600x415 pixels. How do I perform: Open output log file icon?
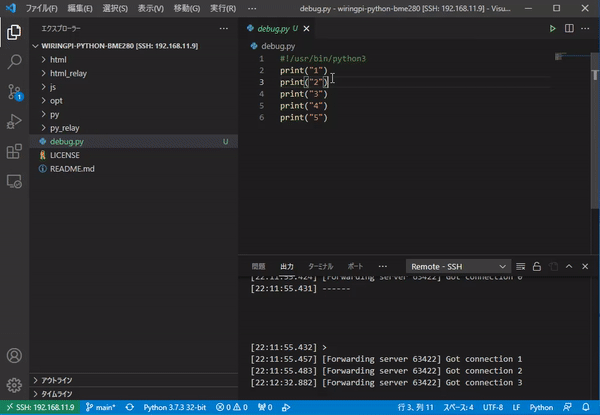(x=553, y=267)
